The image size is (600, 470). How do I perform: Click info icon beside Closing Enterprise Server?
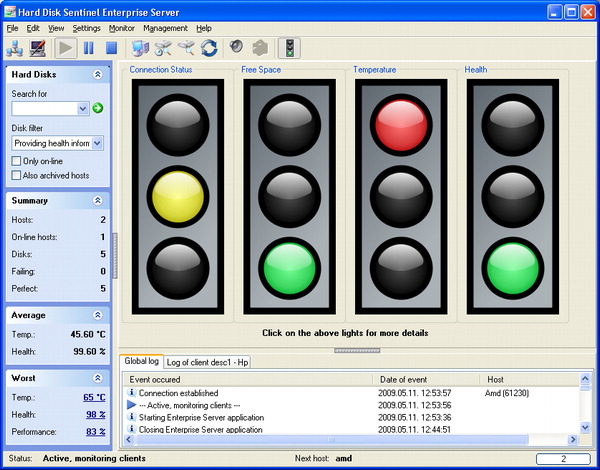coord(131,429)
